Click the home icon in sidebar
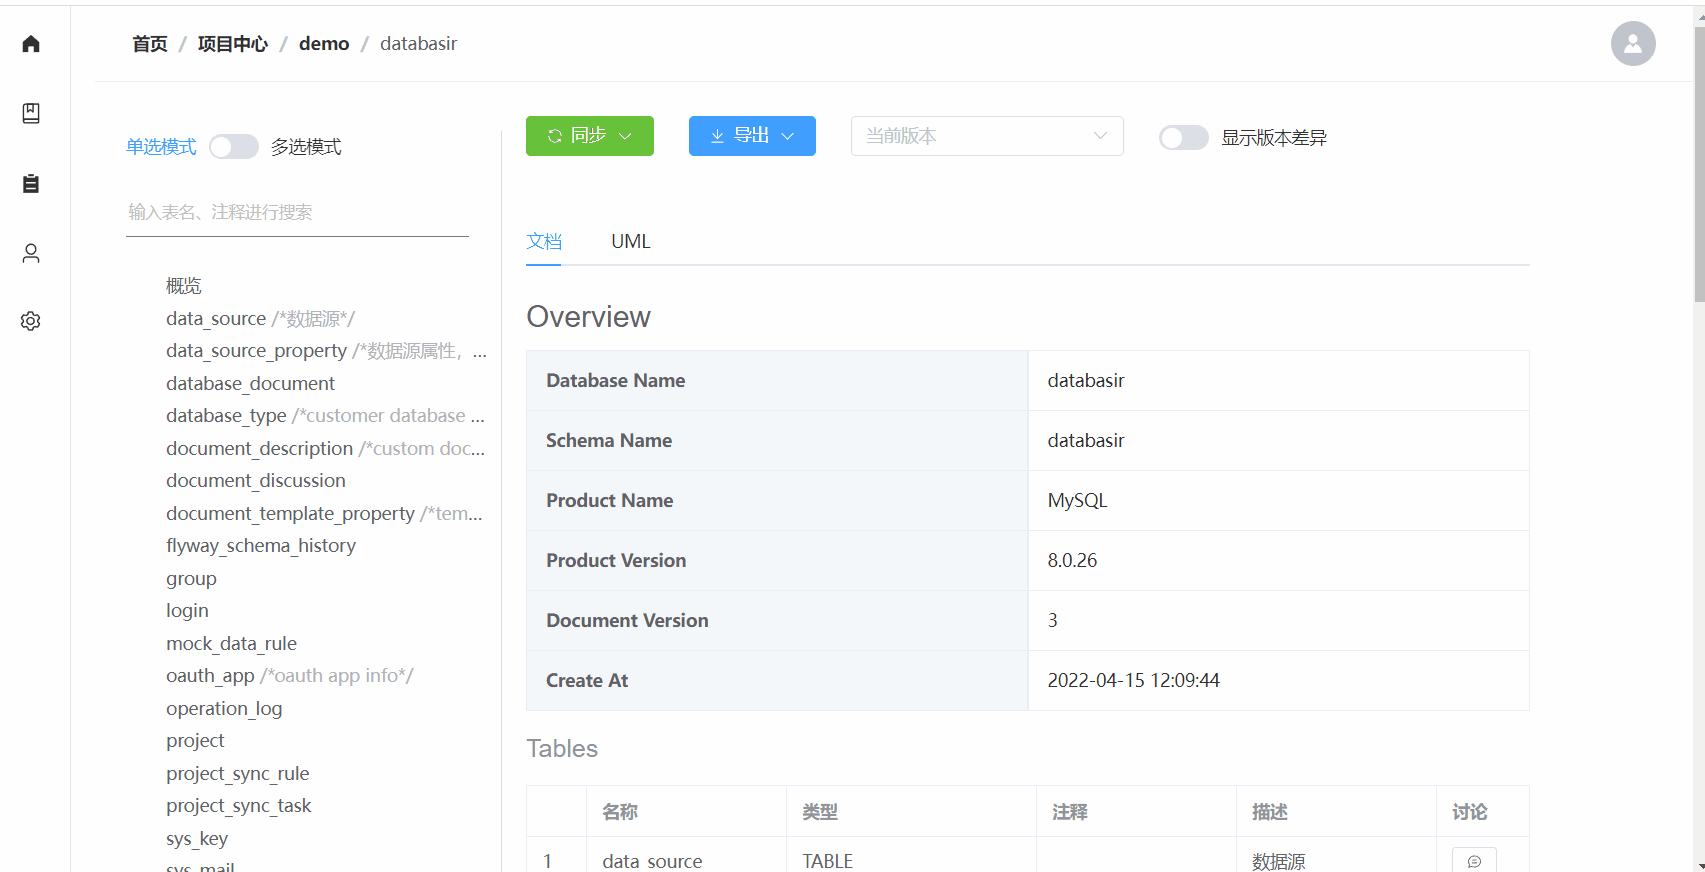This screenshot has width=1705, height=872. pyautogui.click(x=31, y=44)
